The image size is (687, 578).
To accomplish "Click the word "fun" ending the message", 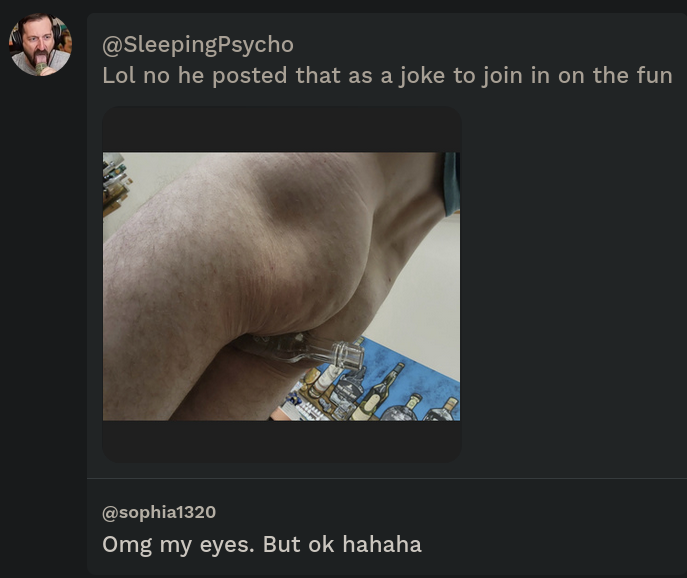I will pyautogui.click(x=655, y=75).
